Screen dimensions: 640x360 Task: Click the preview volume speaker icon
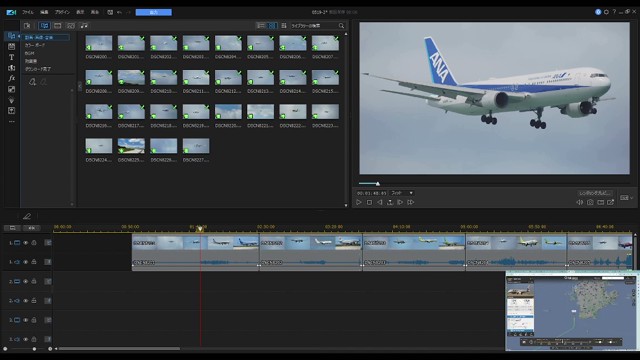click(x=580, y=202)
